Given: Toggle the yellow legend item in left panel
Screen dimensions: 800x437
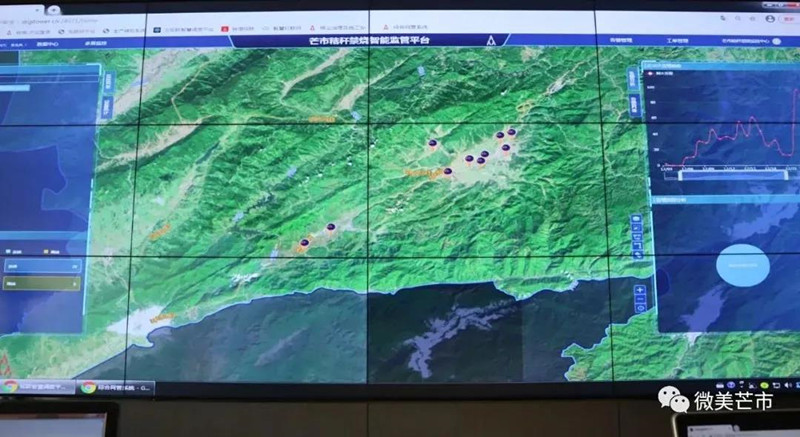Looking at the screenshot, I should click(47, 252).
